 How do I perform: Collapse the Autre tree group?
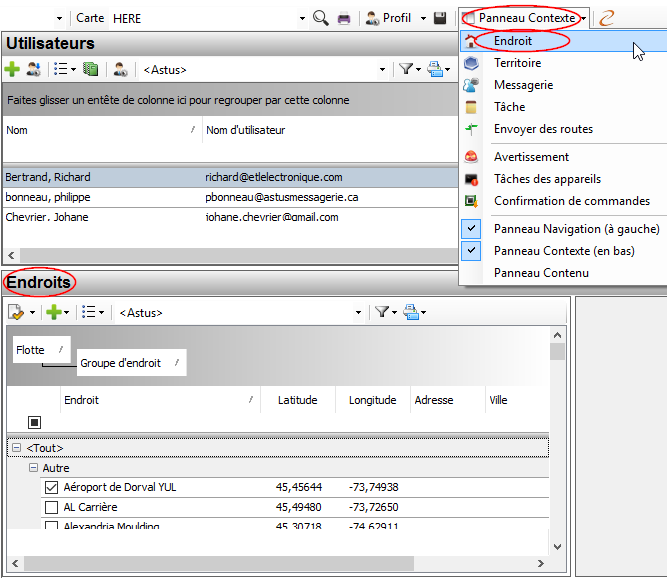[x=33, y=468]
